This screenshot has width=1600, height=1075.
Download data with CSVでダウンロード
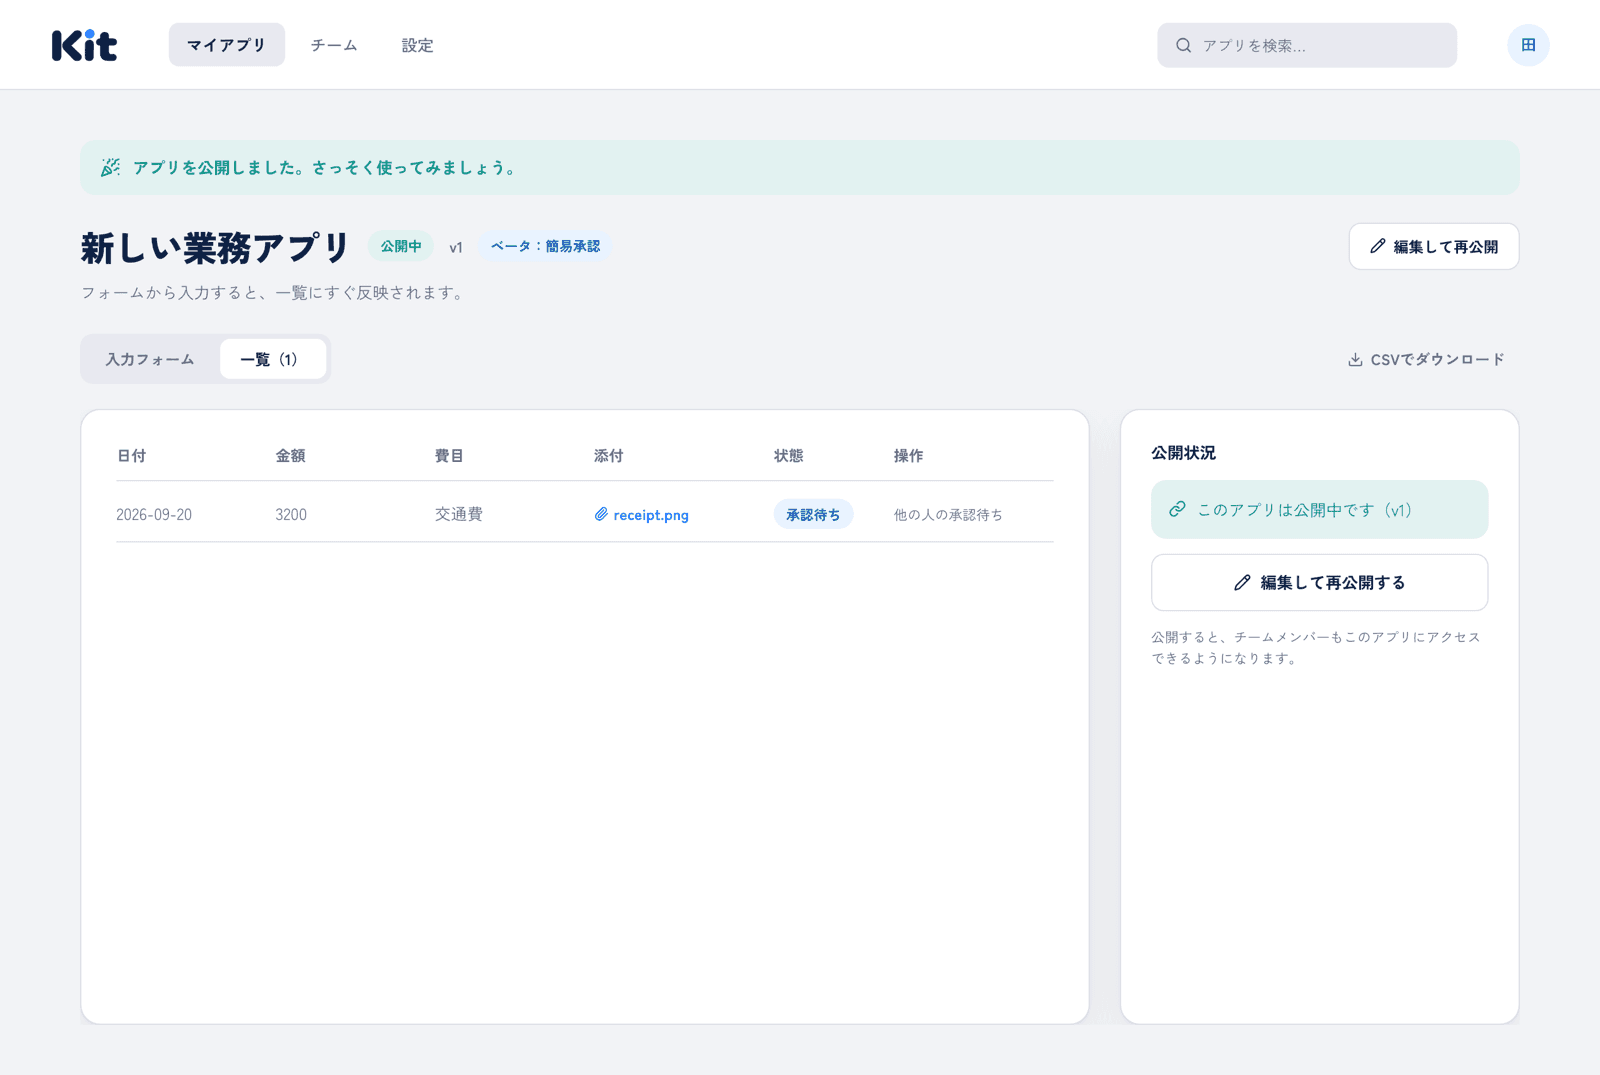tap(1425, 359)
